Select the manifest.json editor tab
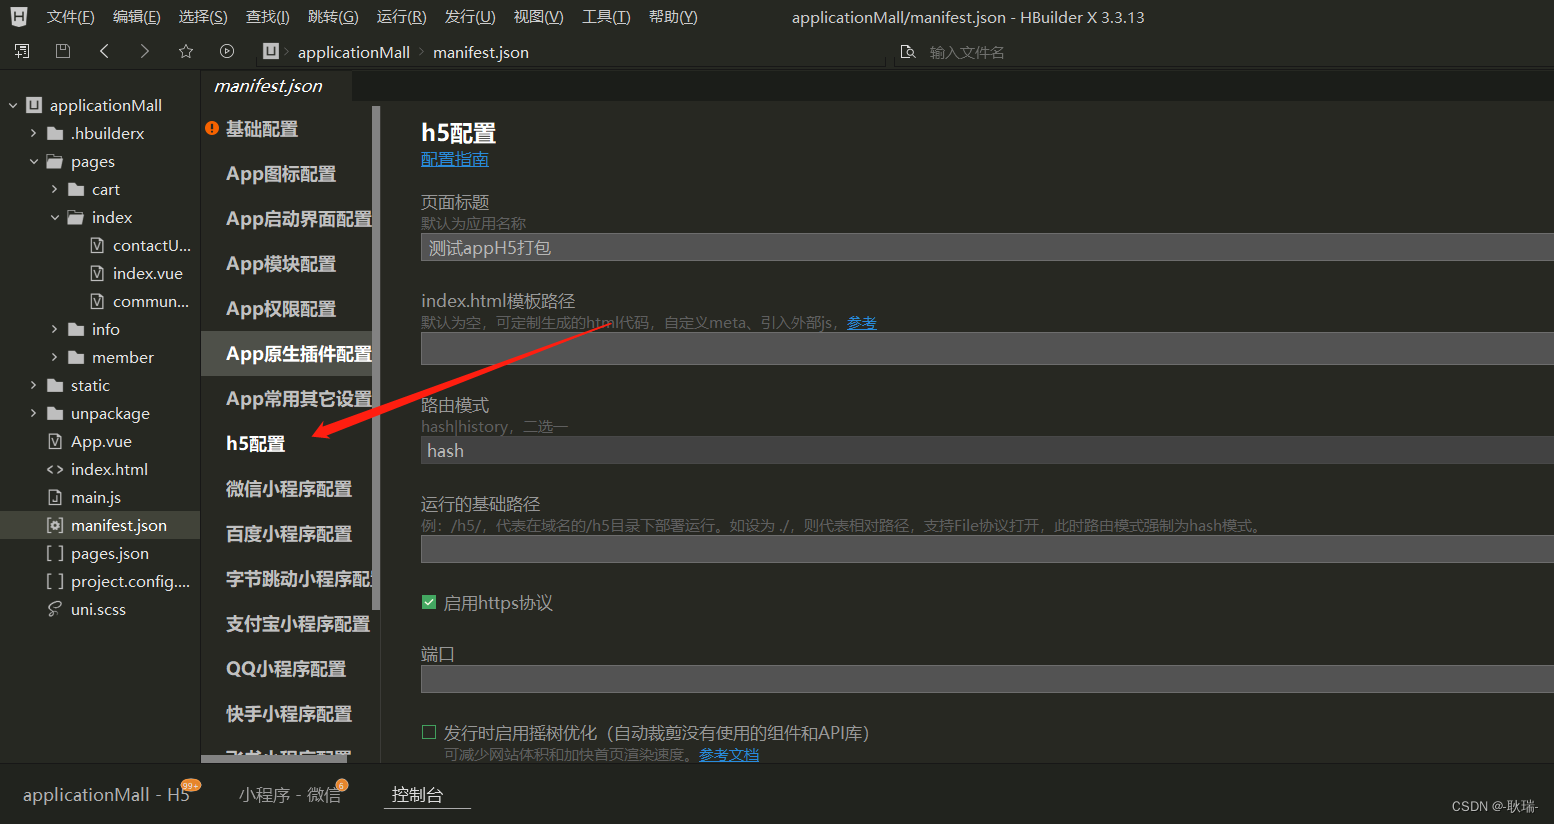1554x824 pixels. pos(268,86)
